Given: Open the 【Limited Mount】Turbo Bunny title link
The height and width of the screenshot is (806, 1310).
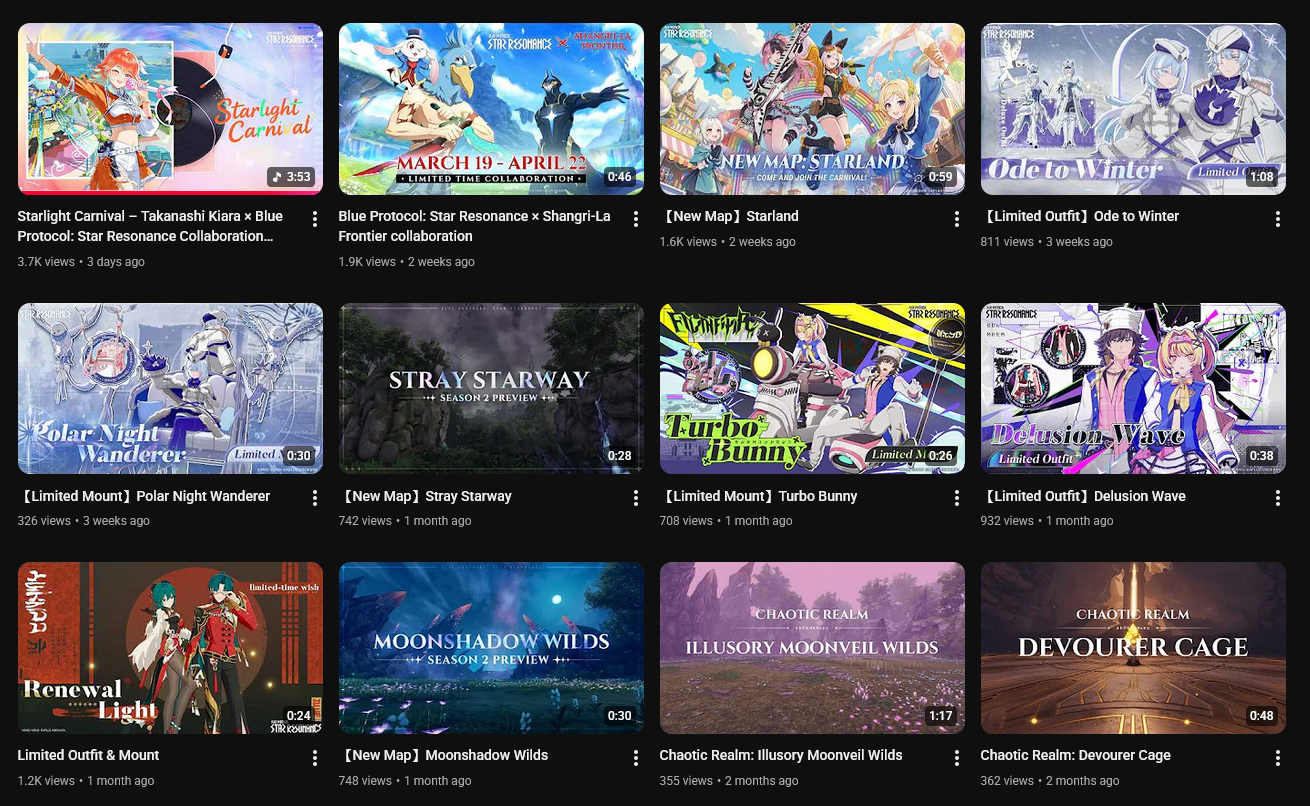Looking at the screenshot, I should [758, 496].
